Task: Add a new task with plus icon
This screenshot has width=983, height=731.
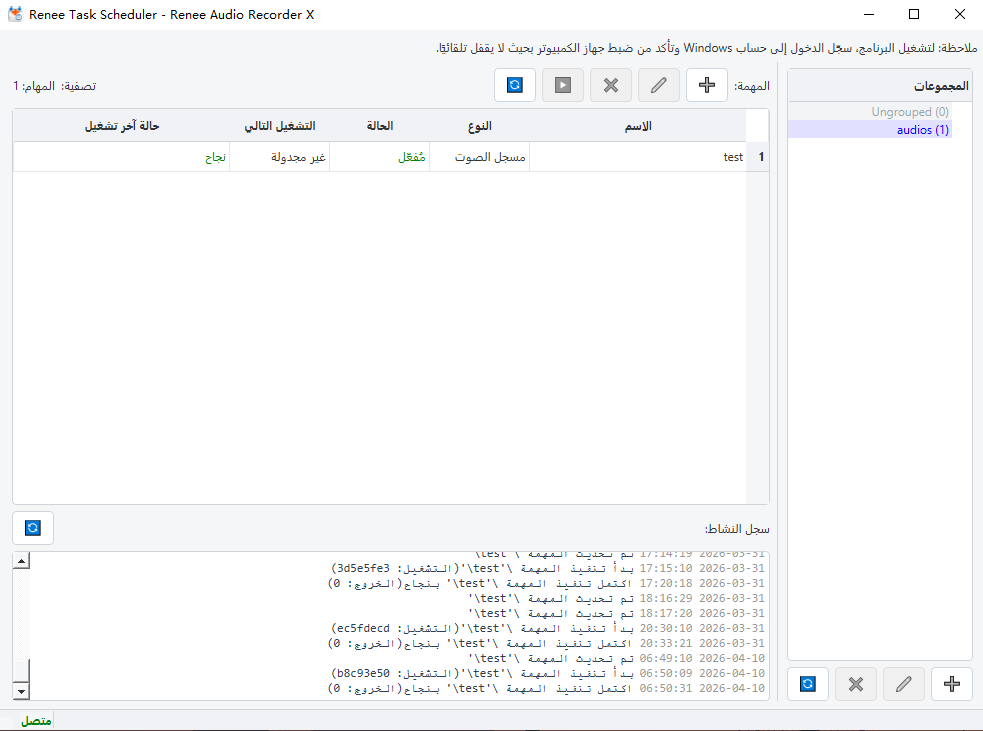Action: pos(707,85)
